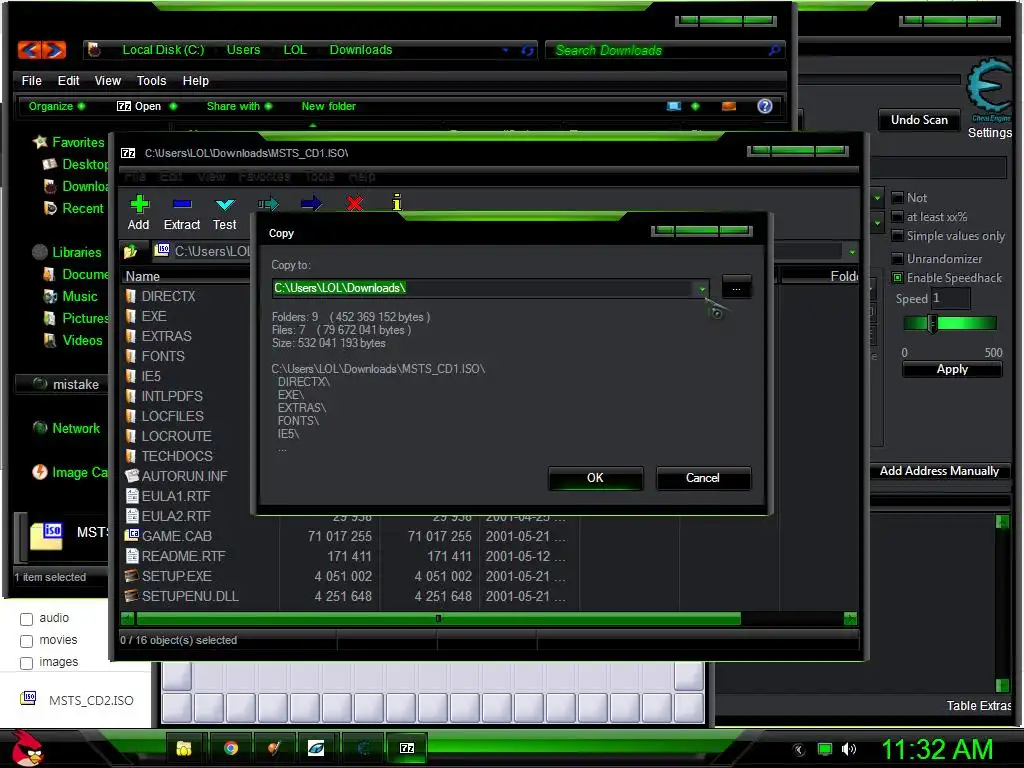Click the 7-Zip Move blue arrow icon
1024x768 pixels.
pos(311,204)
